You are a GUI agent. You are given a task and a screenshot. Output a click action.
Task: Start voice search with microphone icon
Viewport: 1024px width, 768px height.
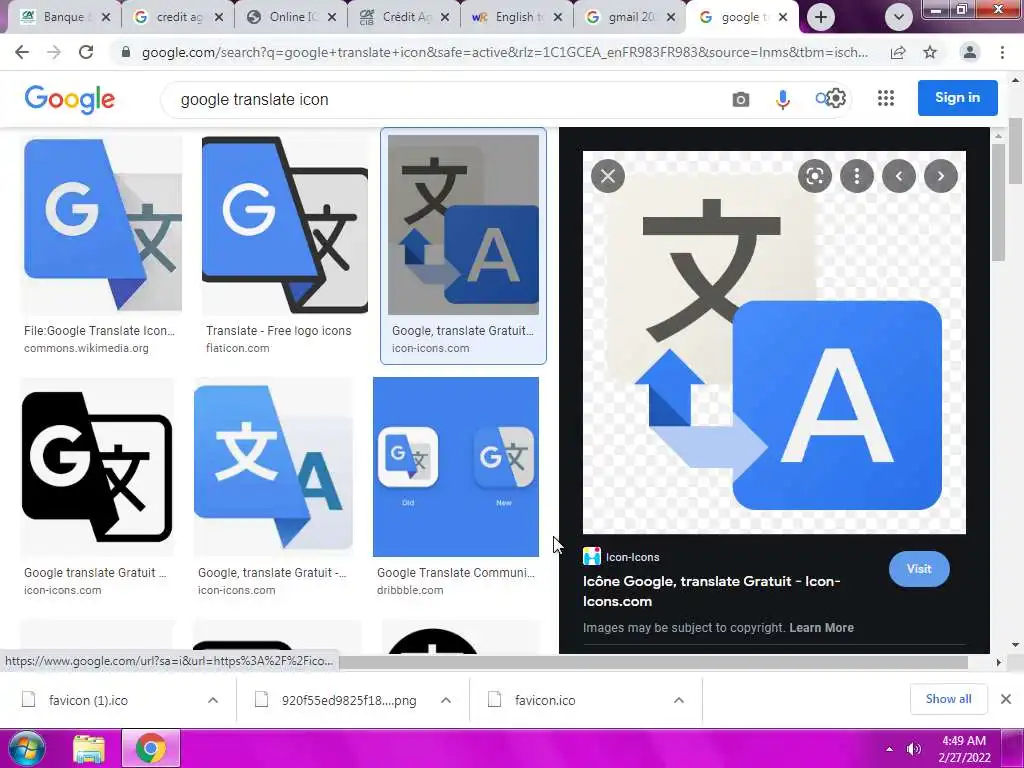click(782, 99)
